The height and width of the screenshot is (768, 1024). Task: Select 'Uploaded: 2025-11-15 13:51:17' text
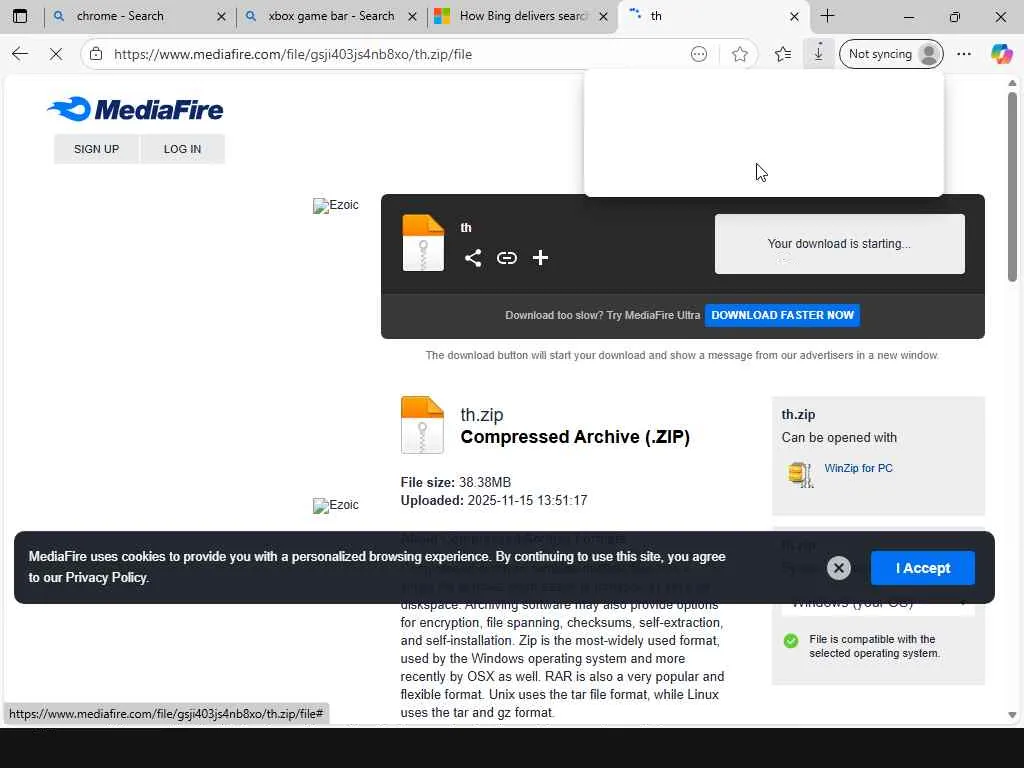point(494,501)
